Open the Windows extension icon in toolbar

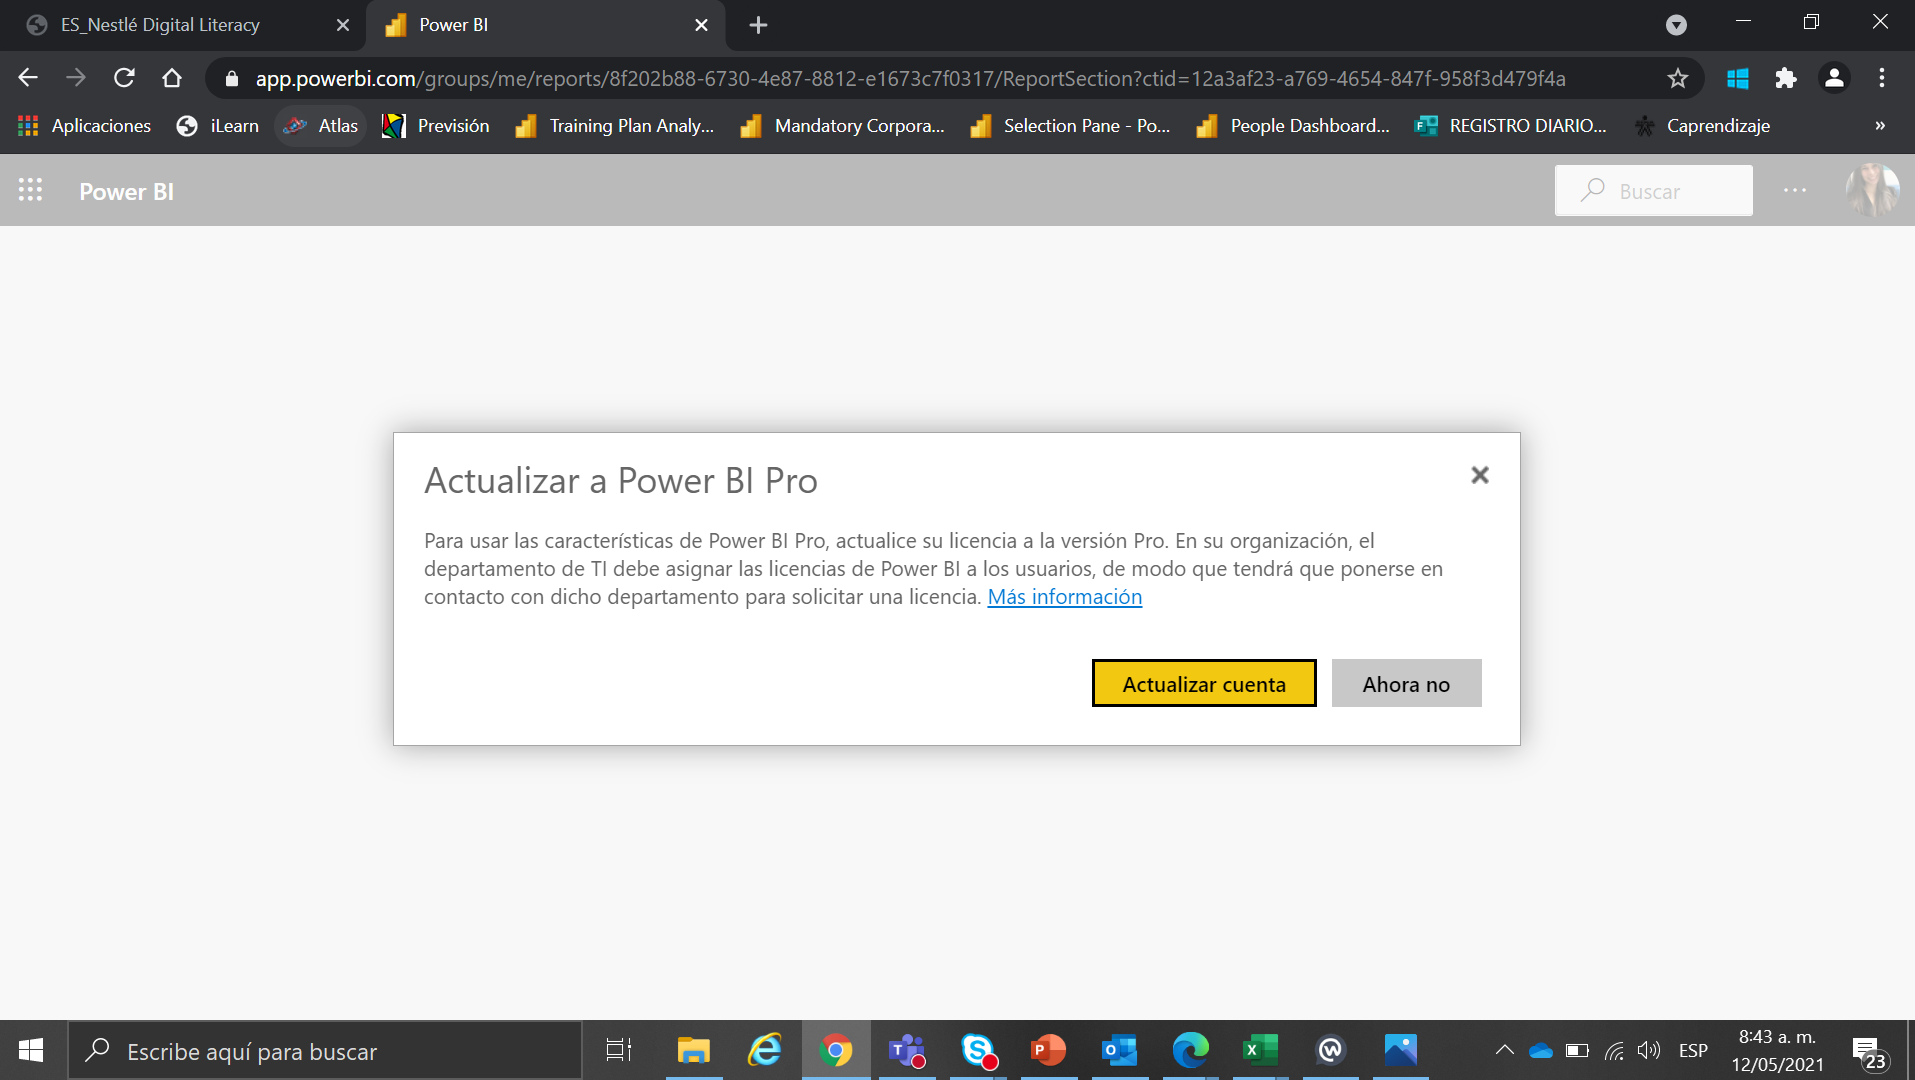coord(1738,78)
